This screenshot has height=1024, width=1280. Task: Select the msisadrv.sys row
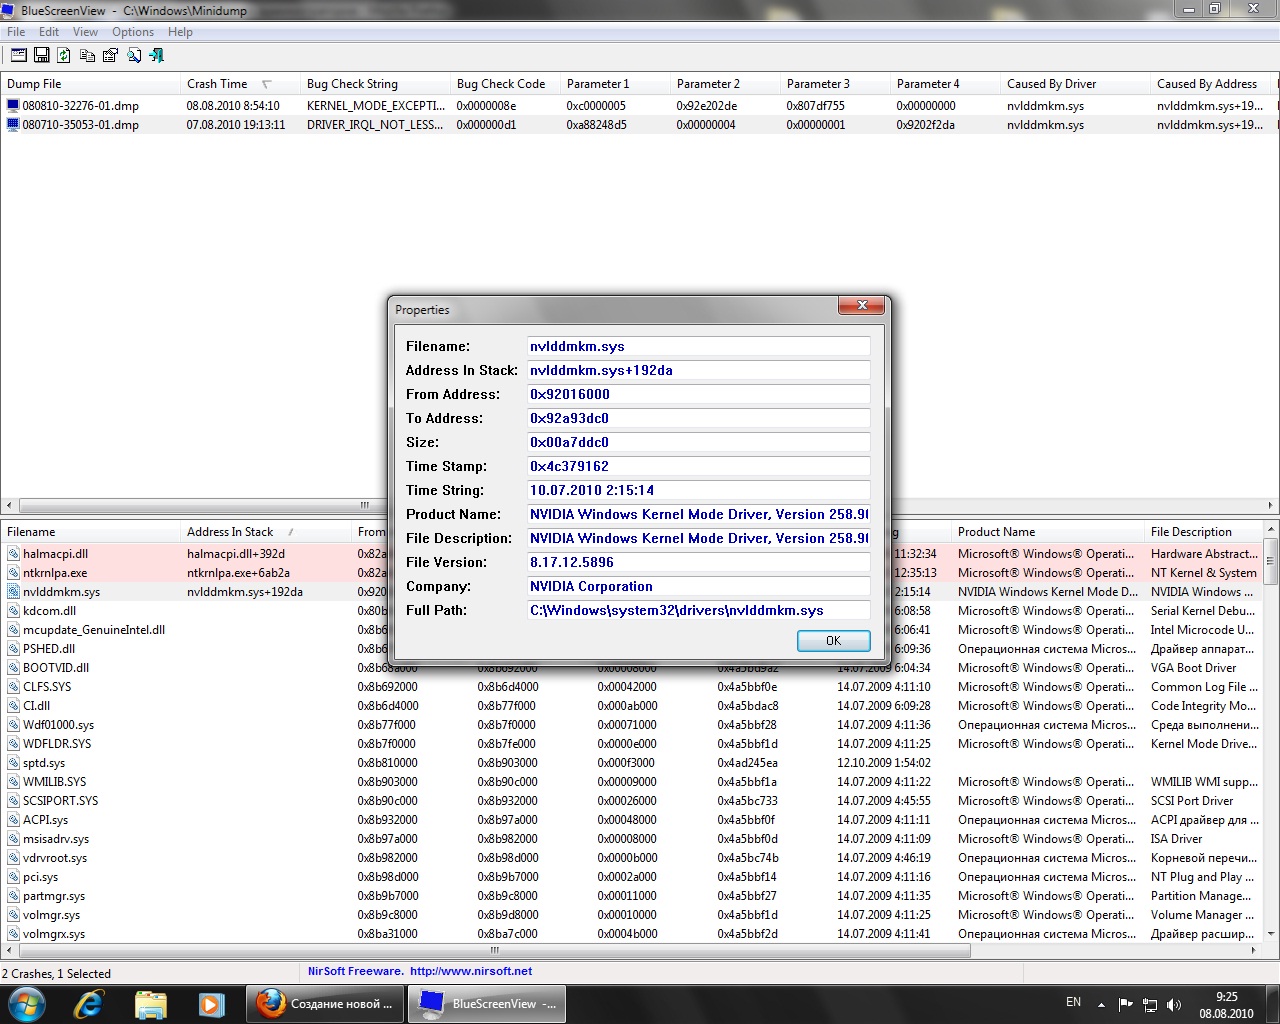pyautogui.click(x=632, y=839)
